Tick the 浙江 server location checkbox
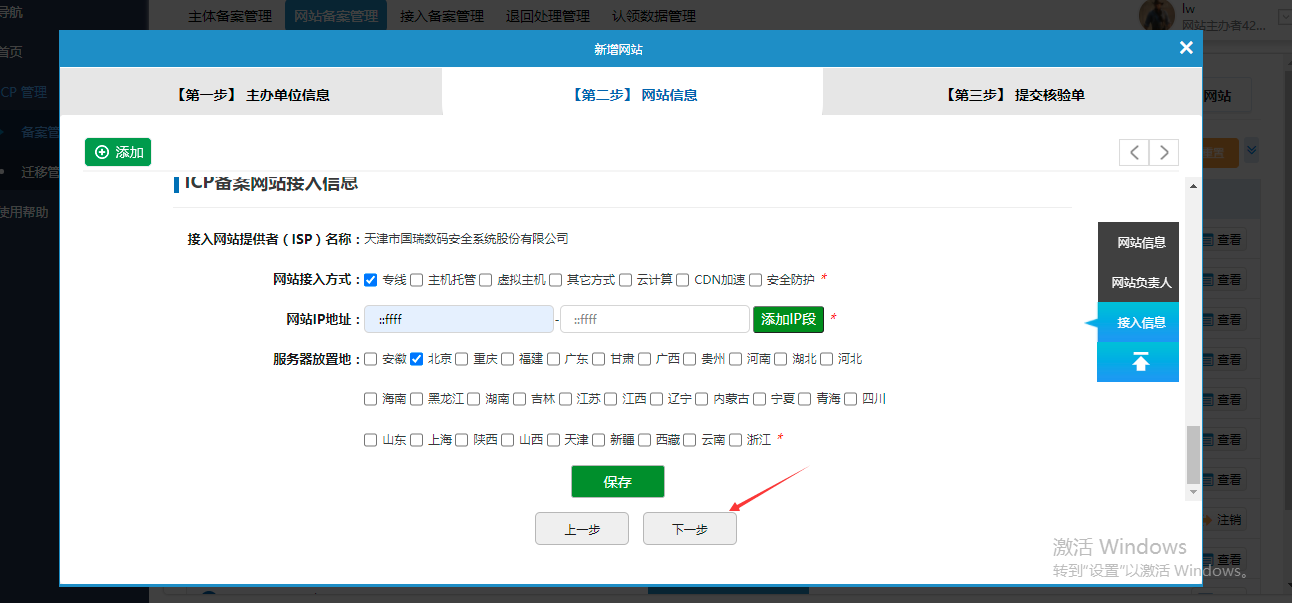This screenshot has width=1292, height=603. point(736,440)
